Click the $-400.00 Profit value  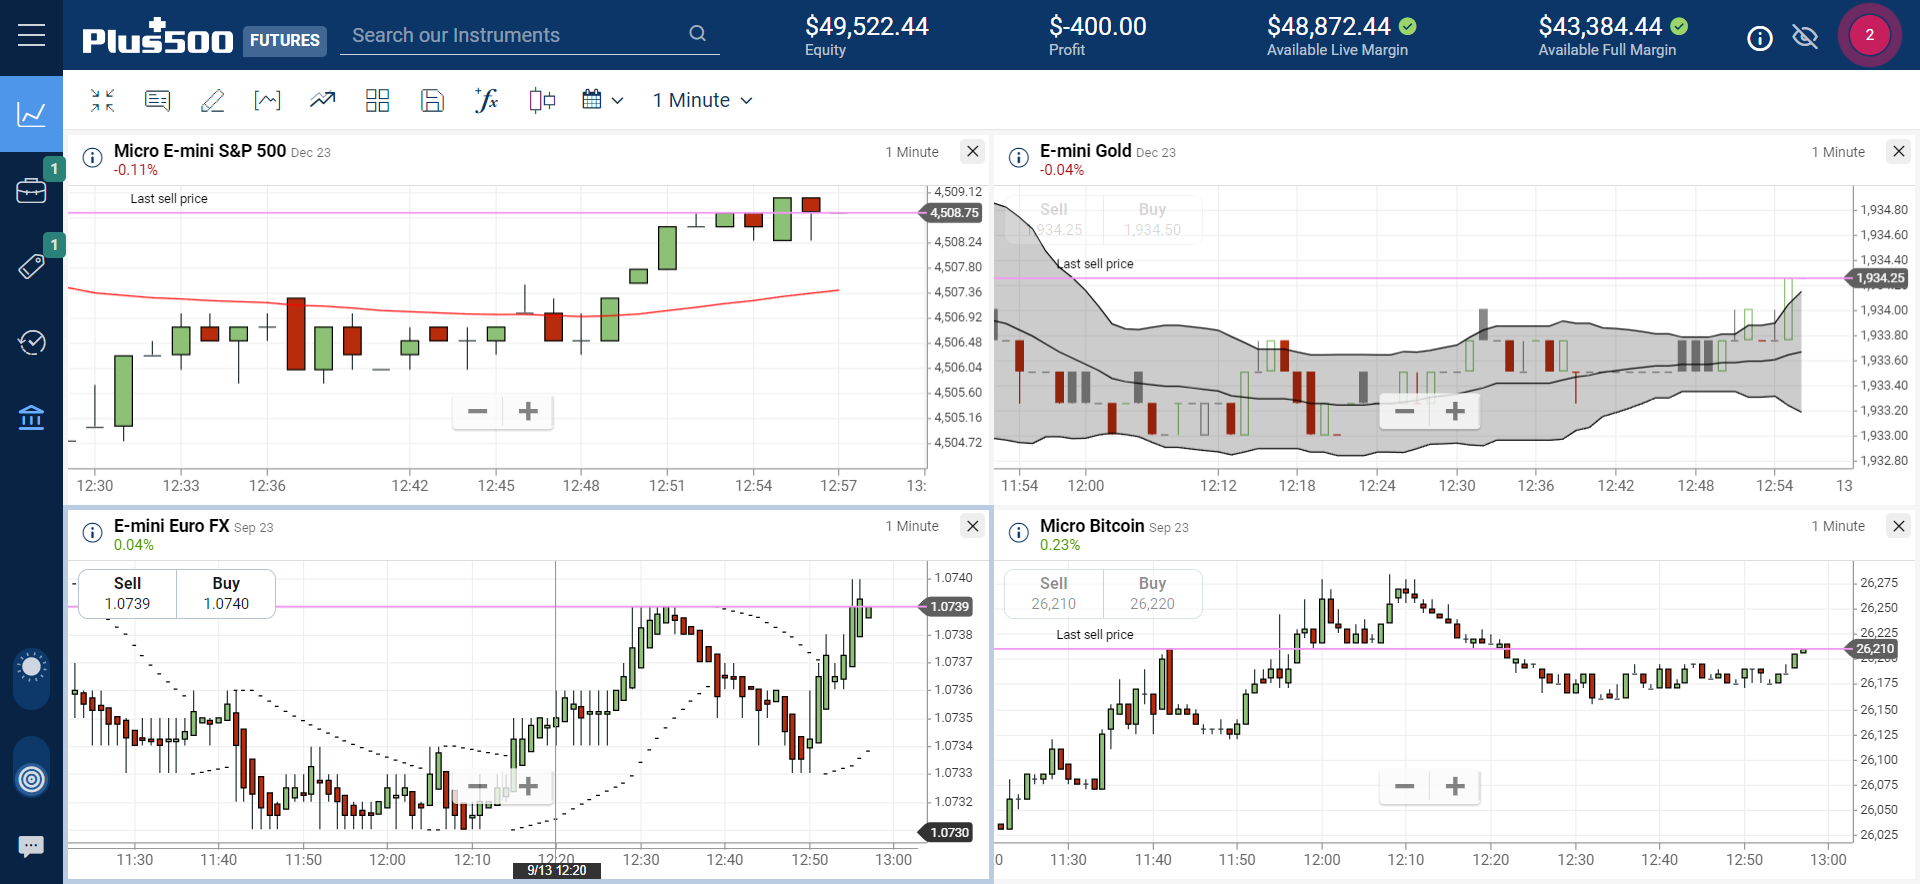[x=1098, y=27]
